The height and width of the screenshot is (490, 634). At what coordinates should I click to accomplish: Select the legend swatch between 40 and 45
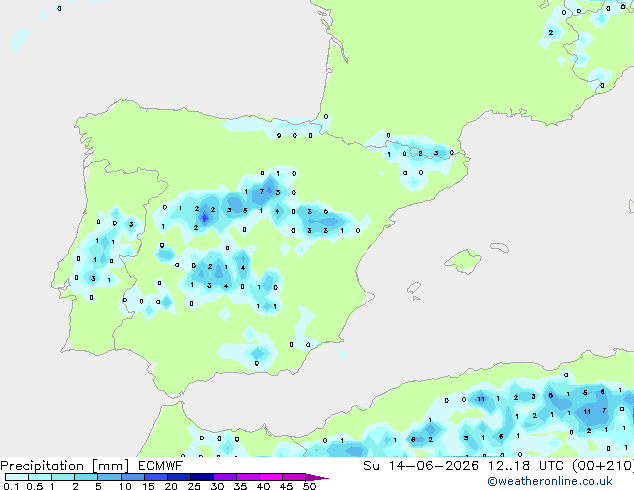271,477
